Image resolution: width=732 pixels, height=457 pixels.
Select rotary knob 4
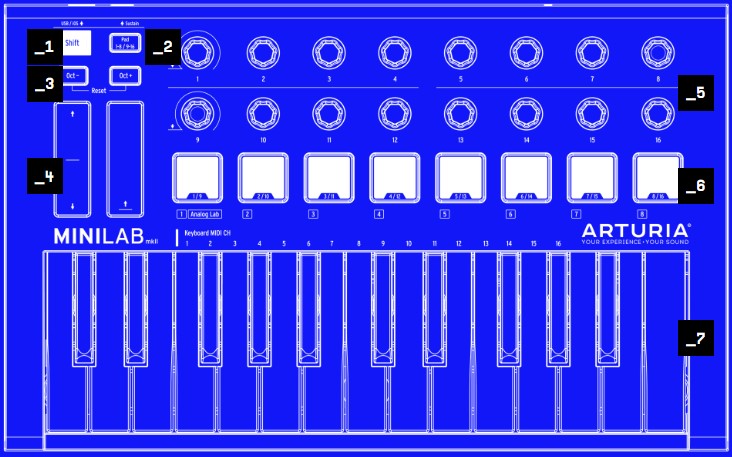pos(395,52)
